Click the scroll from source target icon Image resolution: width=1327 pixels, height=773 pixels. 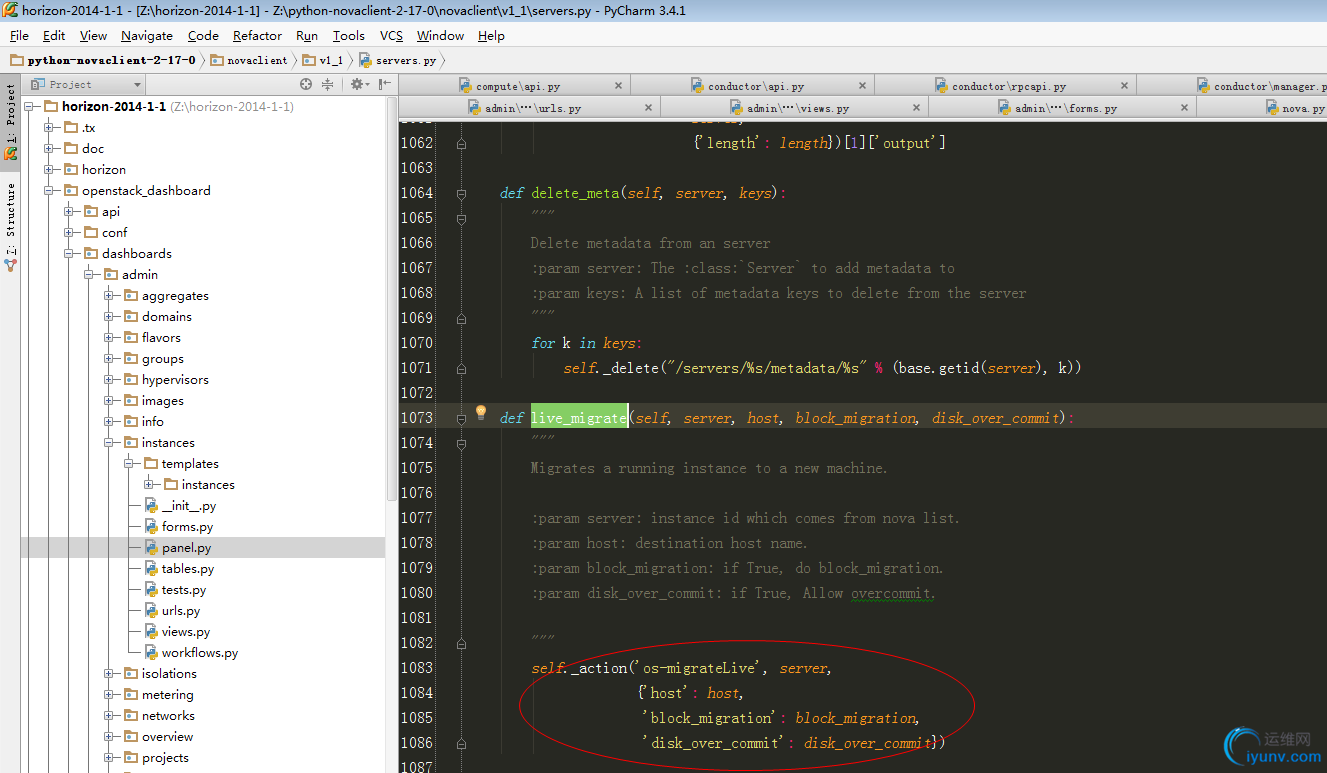[x=306, y=85]
